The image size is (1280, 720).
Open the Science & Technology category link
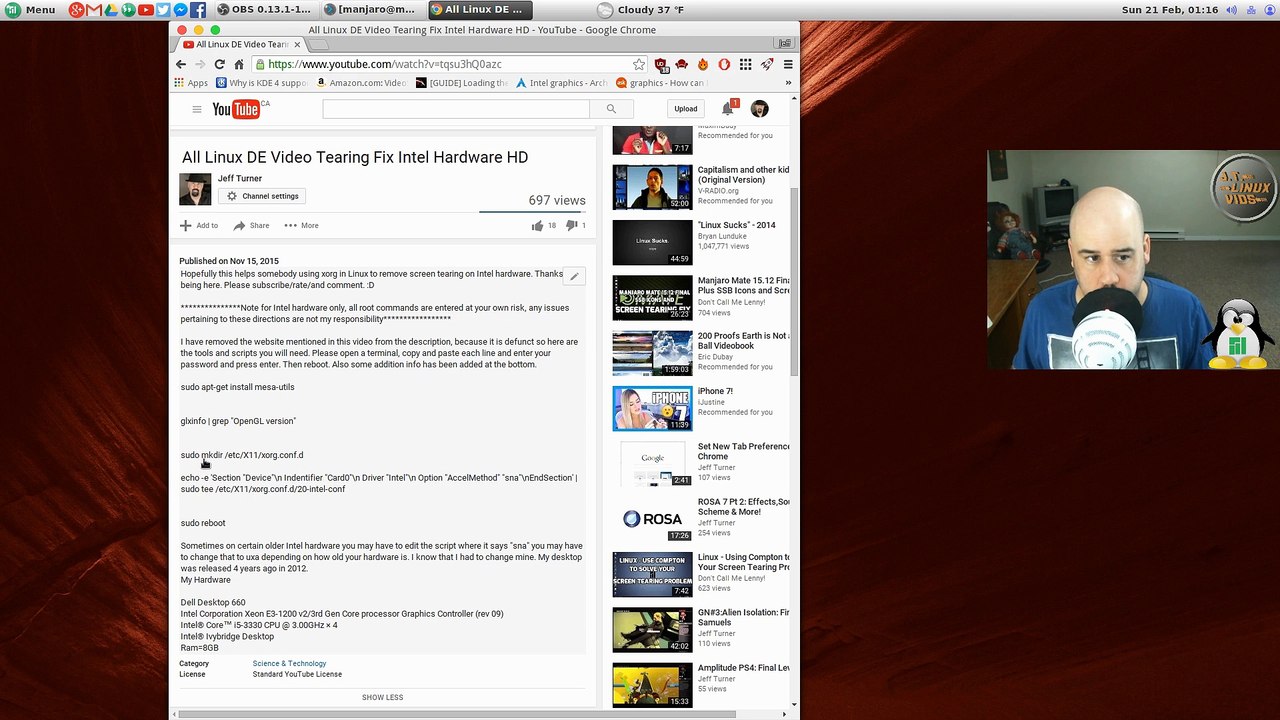point(289,664)
